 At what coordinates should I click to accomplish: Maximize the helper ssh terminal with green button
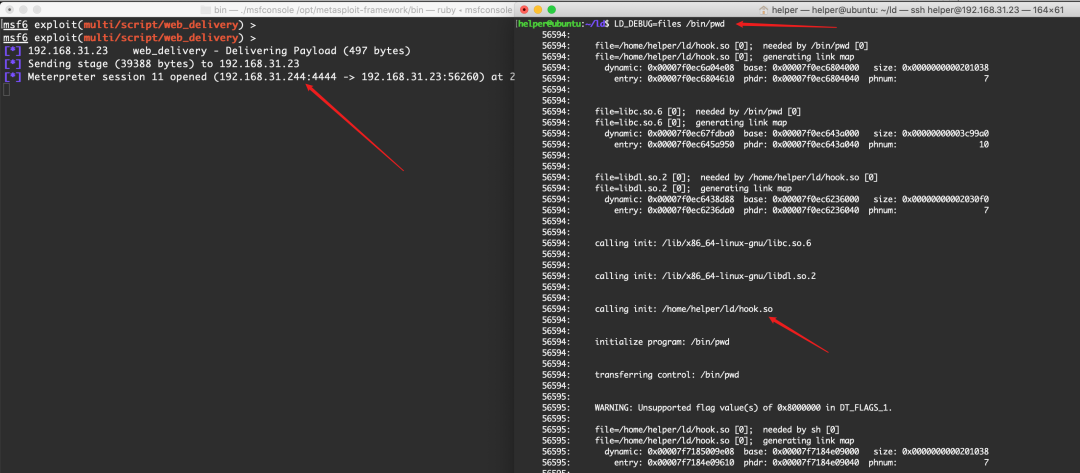552,10
